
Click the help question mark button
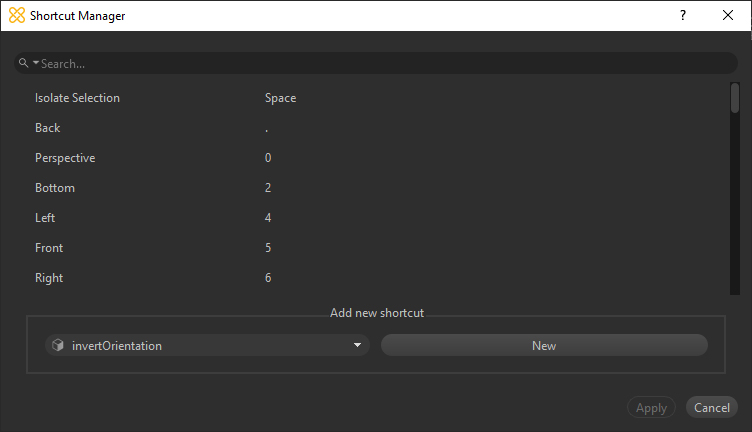(683, 16)
